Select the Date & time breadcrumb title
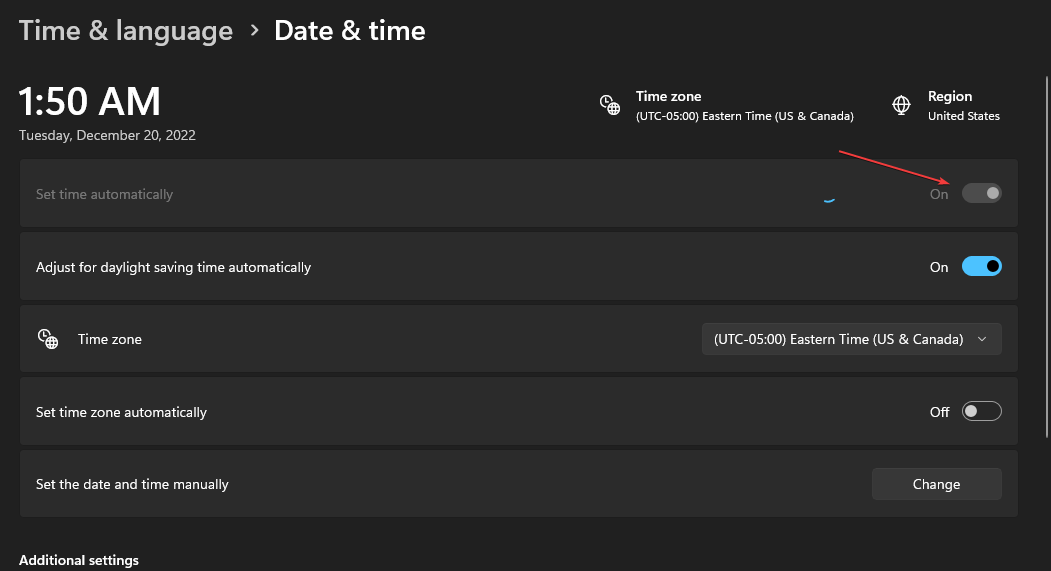1051x571 pixels. point(350,31)
